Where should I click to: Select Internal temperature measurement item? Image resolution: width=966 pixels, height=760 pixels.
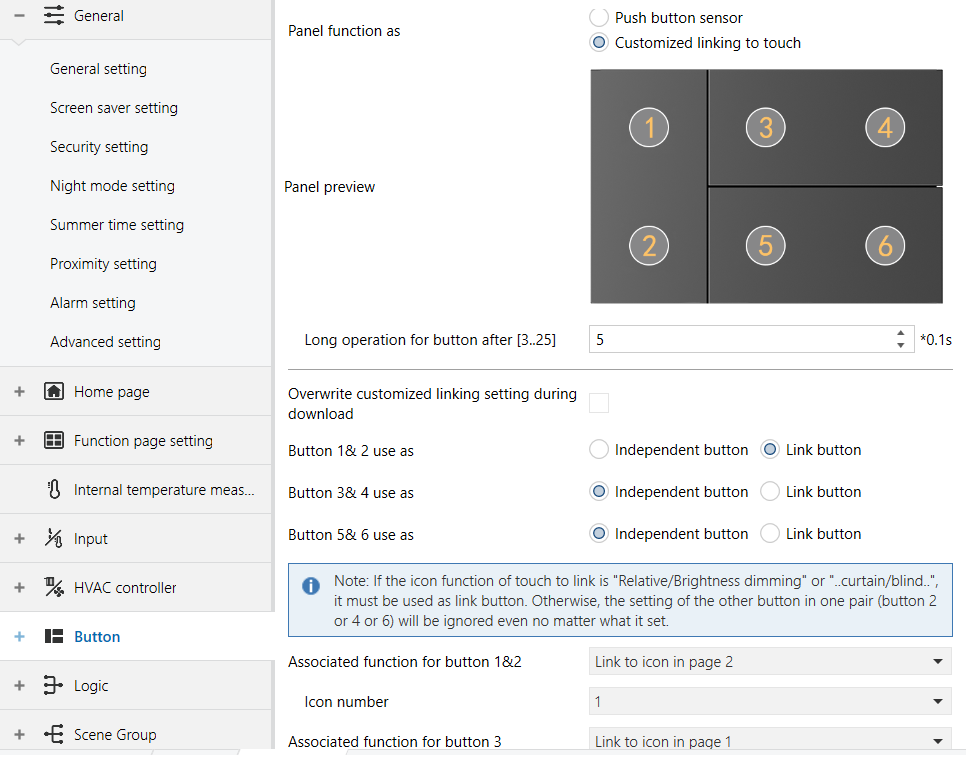click(164, 490)
